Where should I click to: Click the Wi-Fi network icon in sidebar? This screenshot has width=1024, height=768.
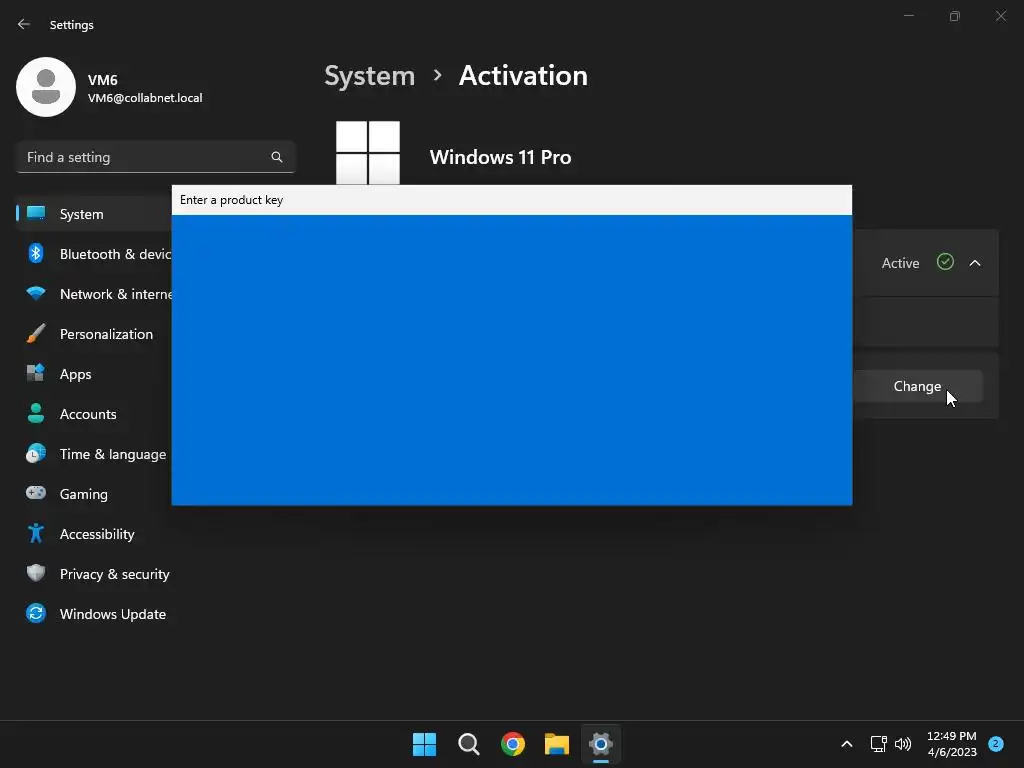click(x=36, y=293)
